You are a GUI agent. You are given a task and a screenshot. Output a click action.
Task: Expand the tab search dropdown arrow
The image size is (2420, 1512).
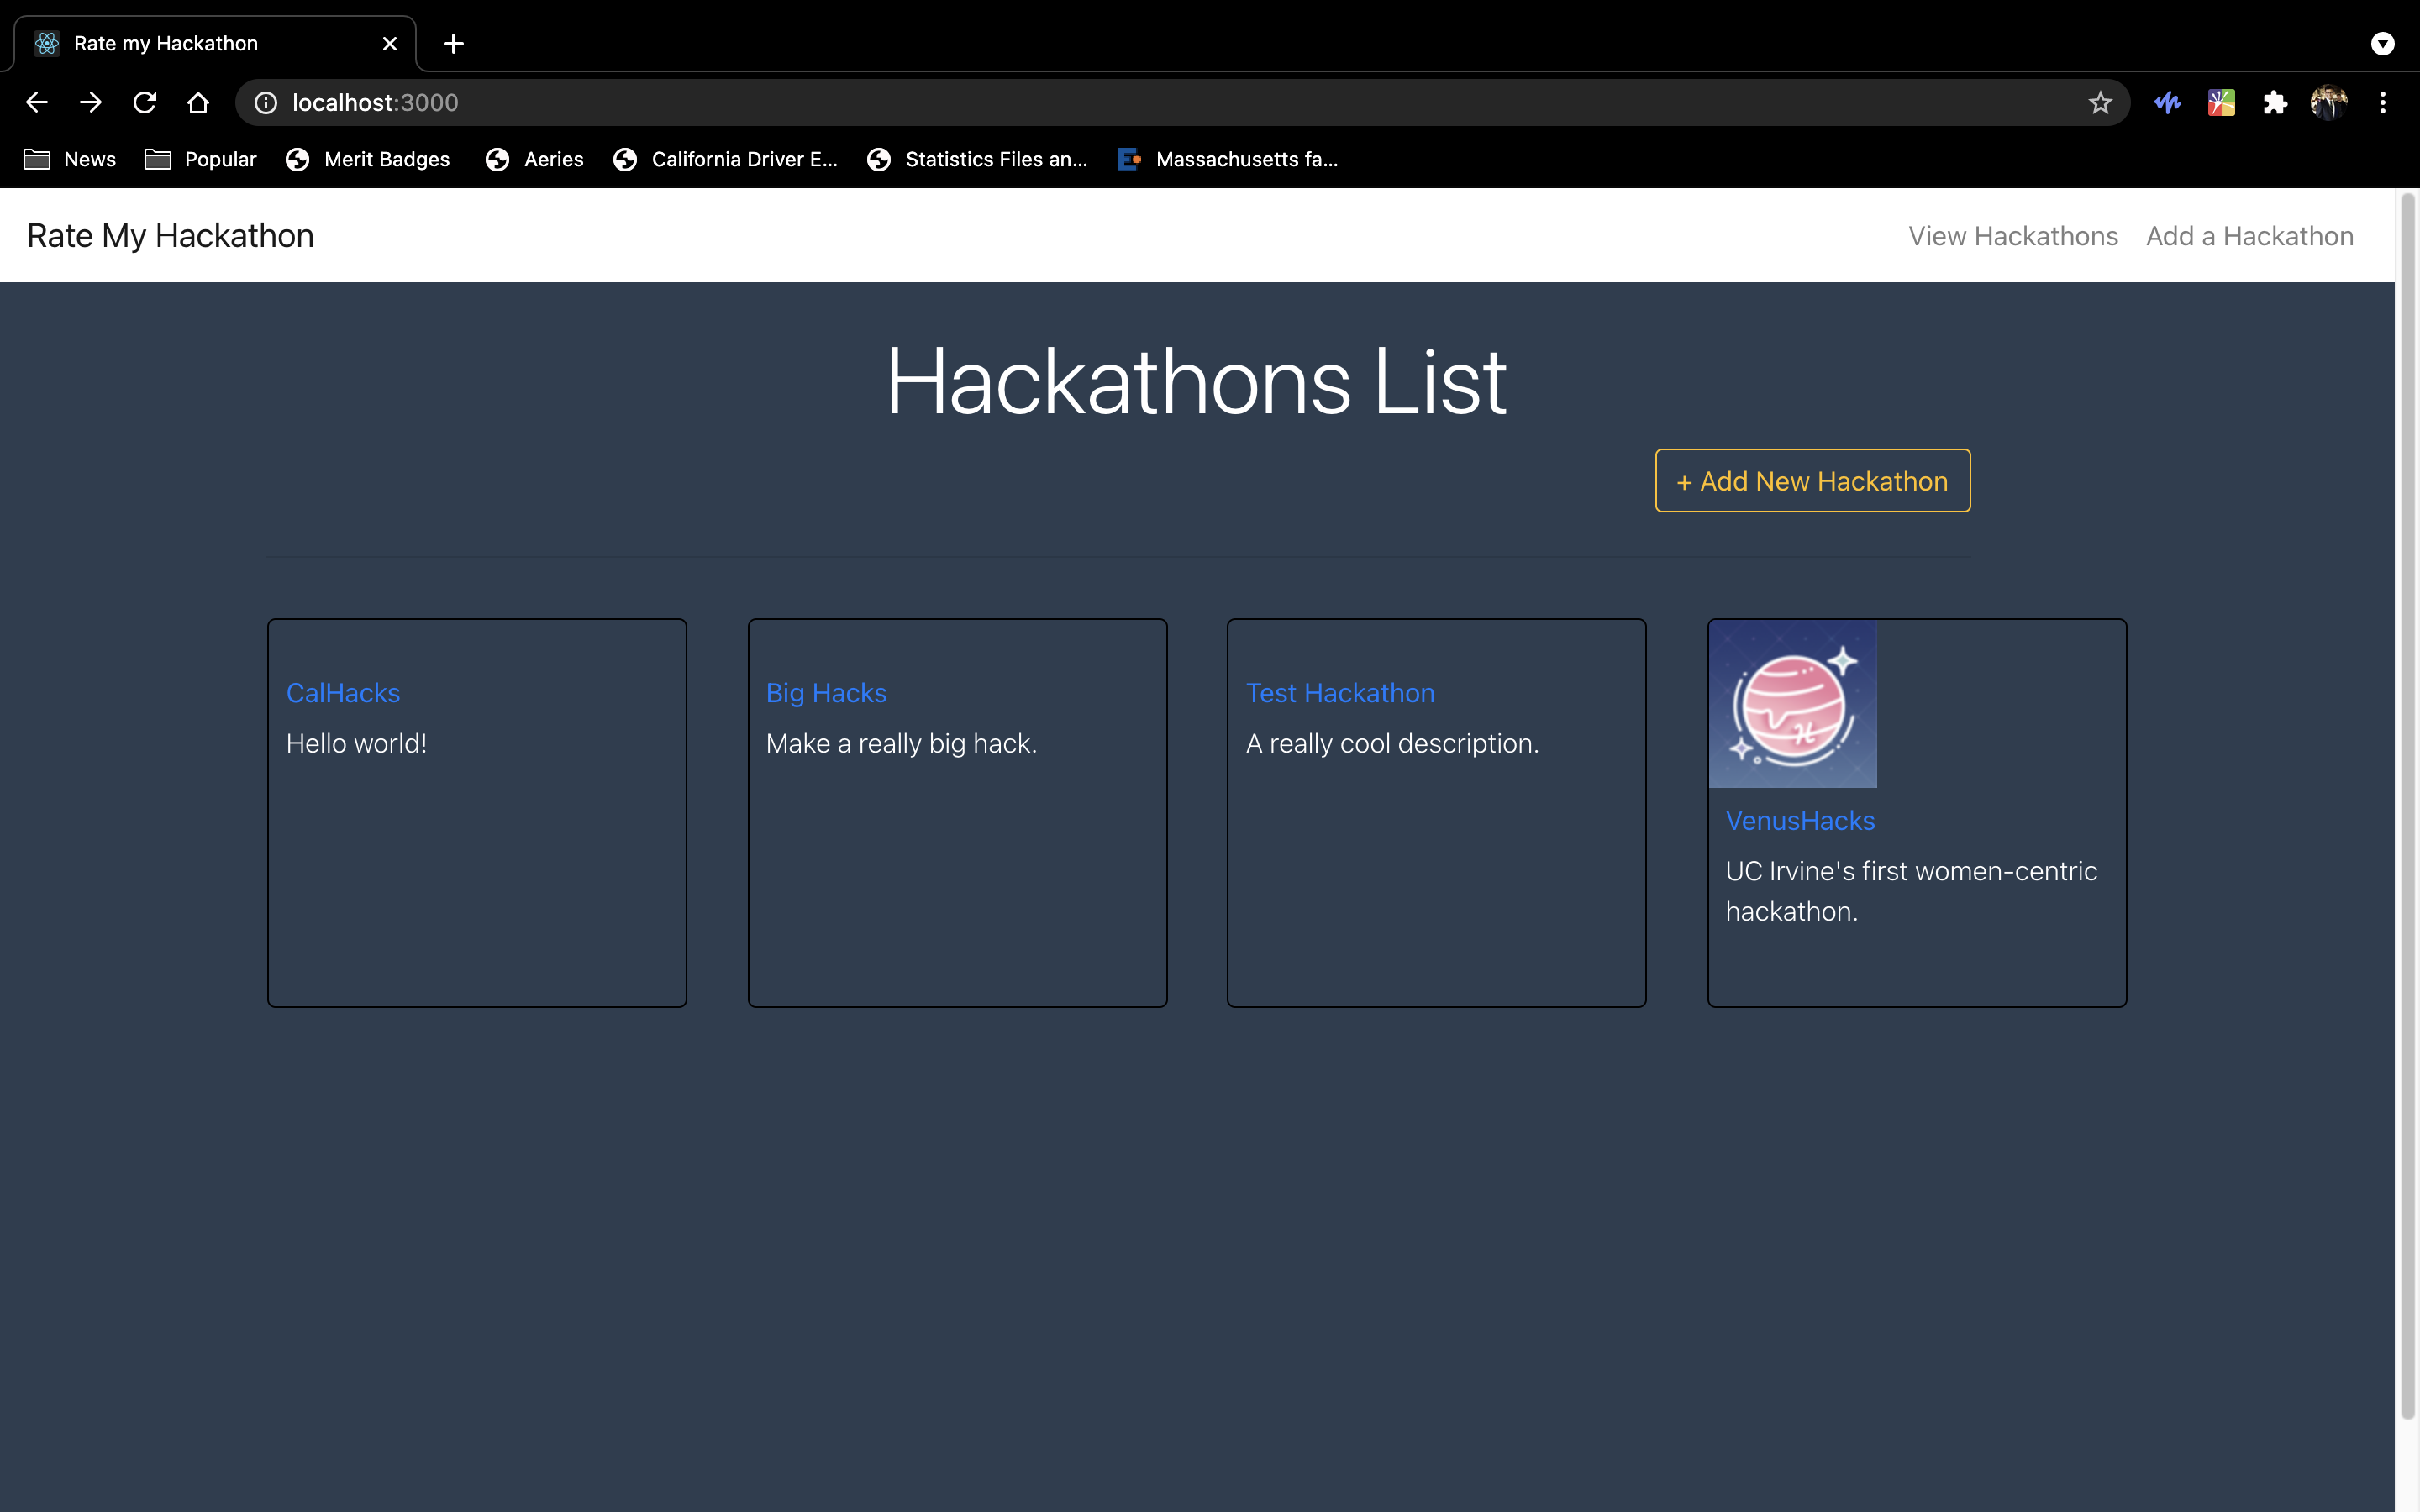pos(2383,43)
